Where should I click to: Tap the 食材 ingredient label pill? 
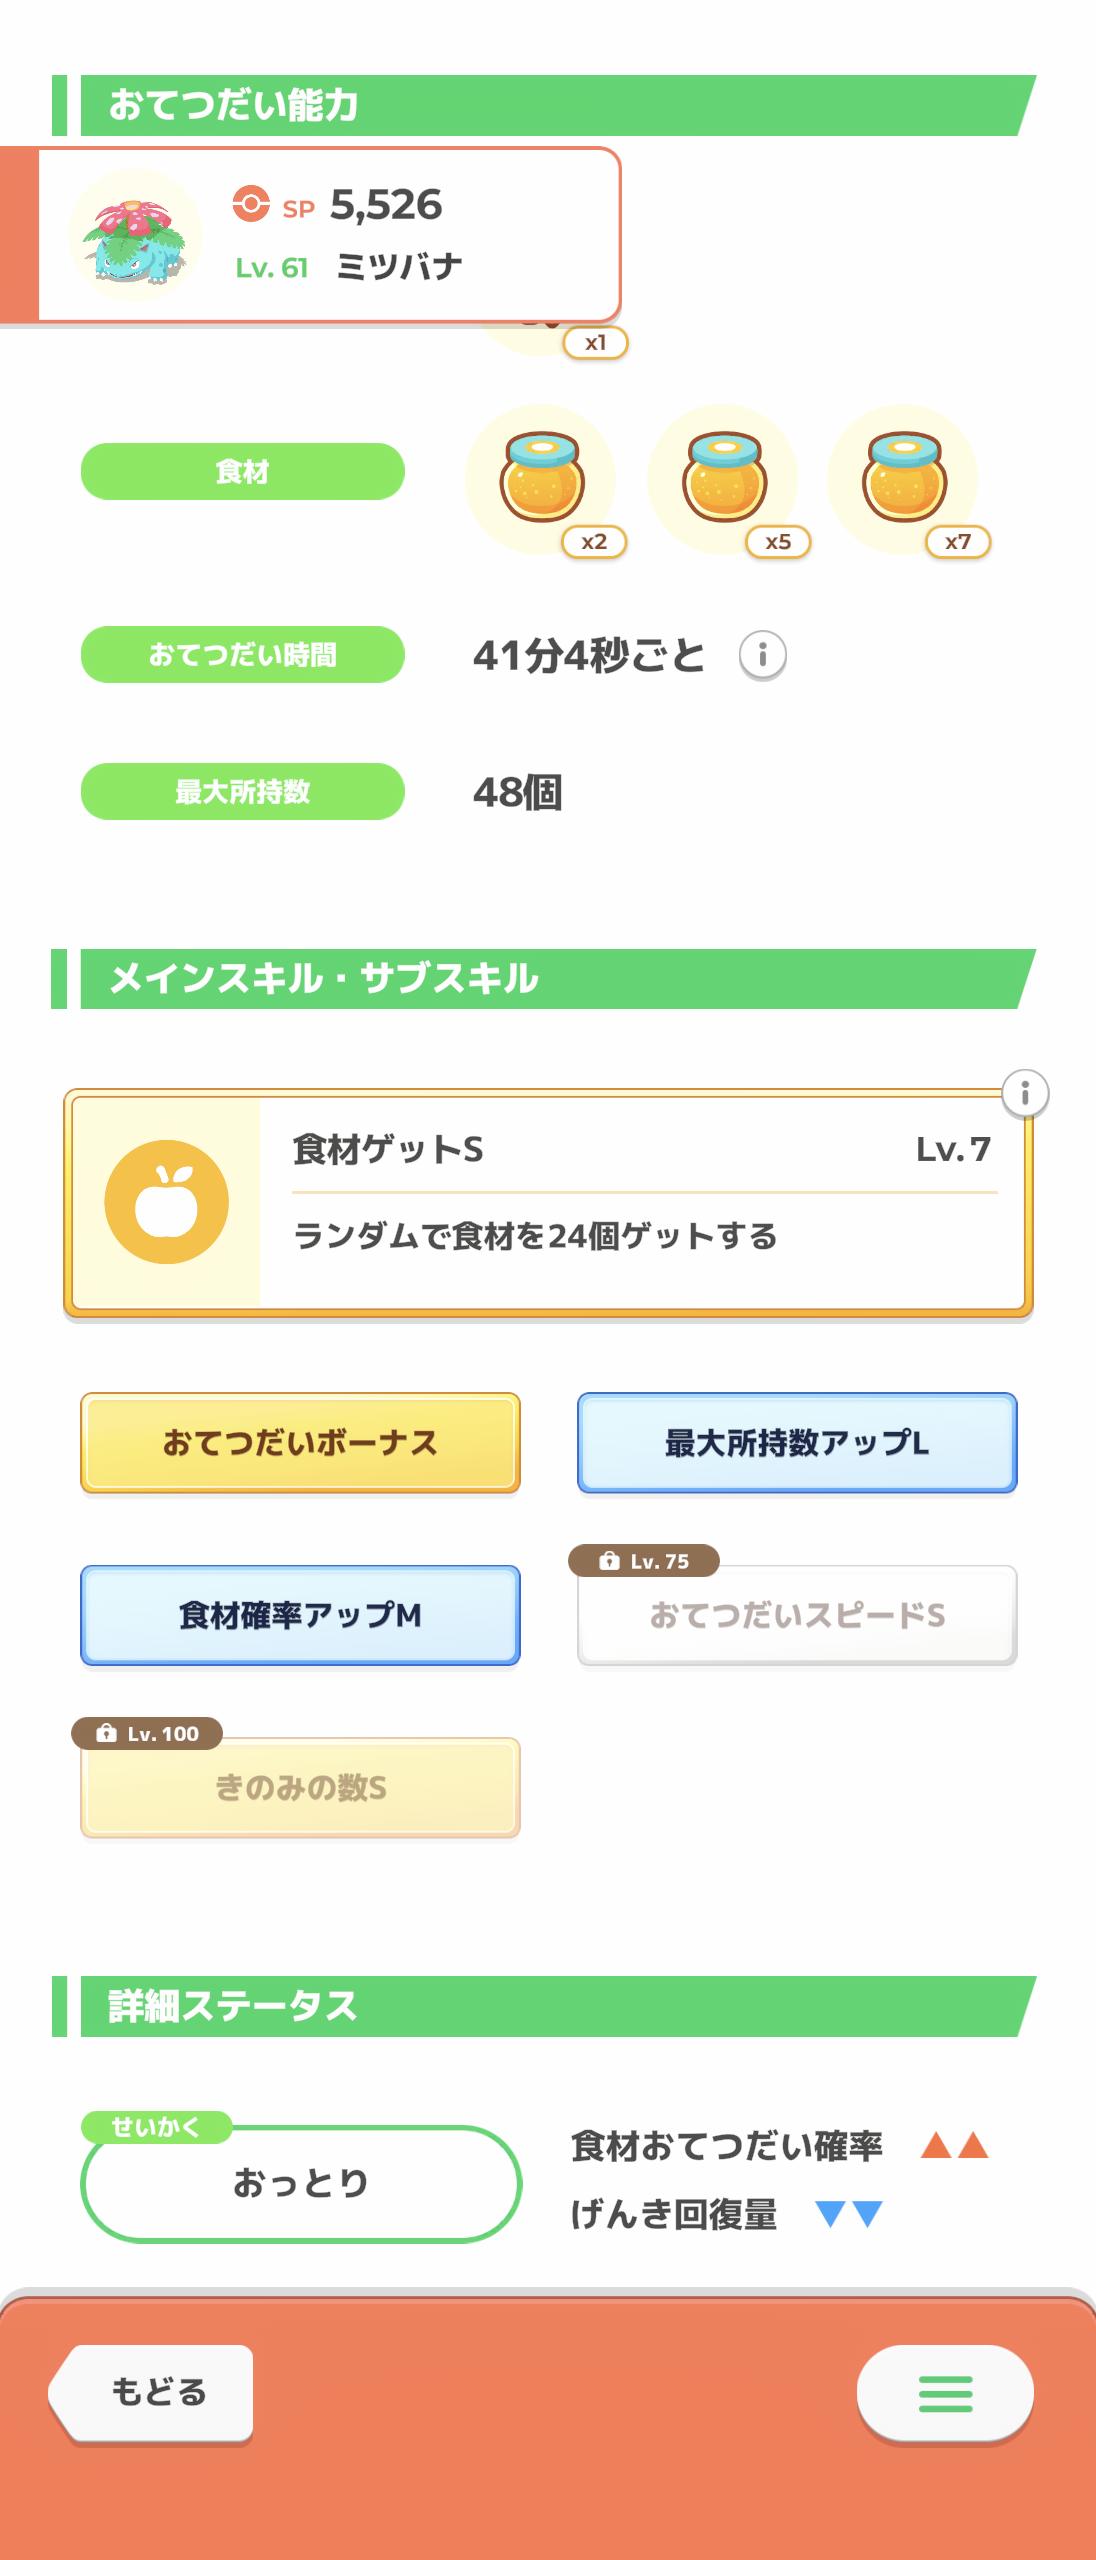(242, 471)
